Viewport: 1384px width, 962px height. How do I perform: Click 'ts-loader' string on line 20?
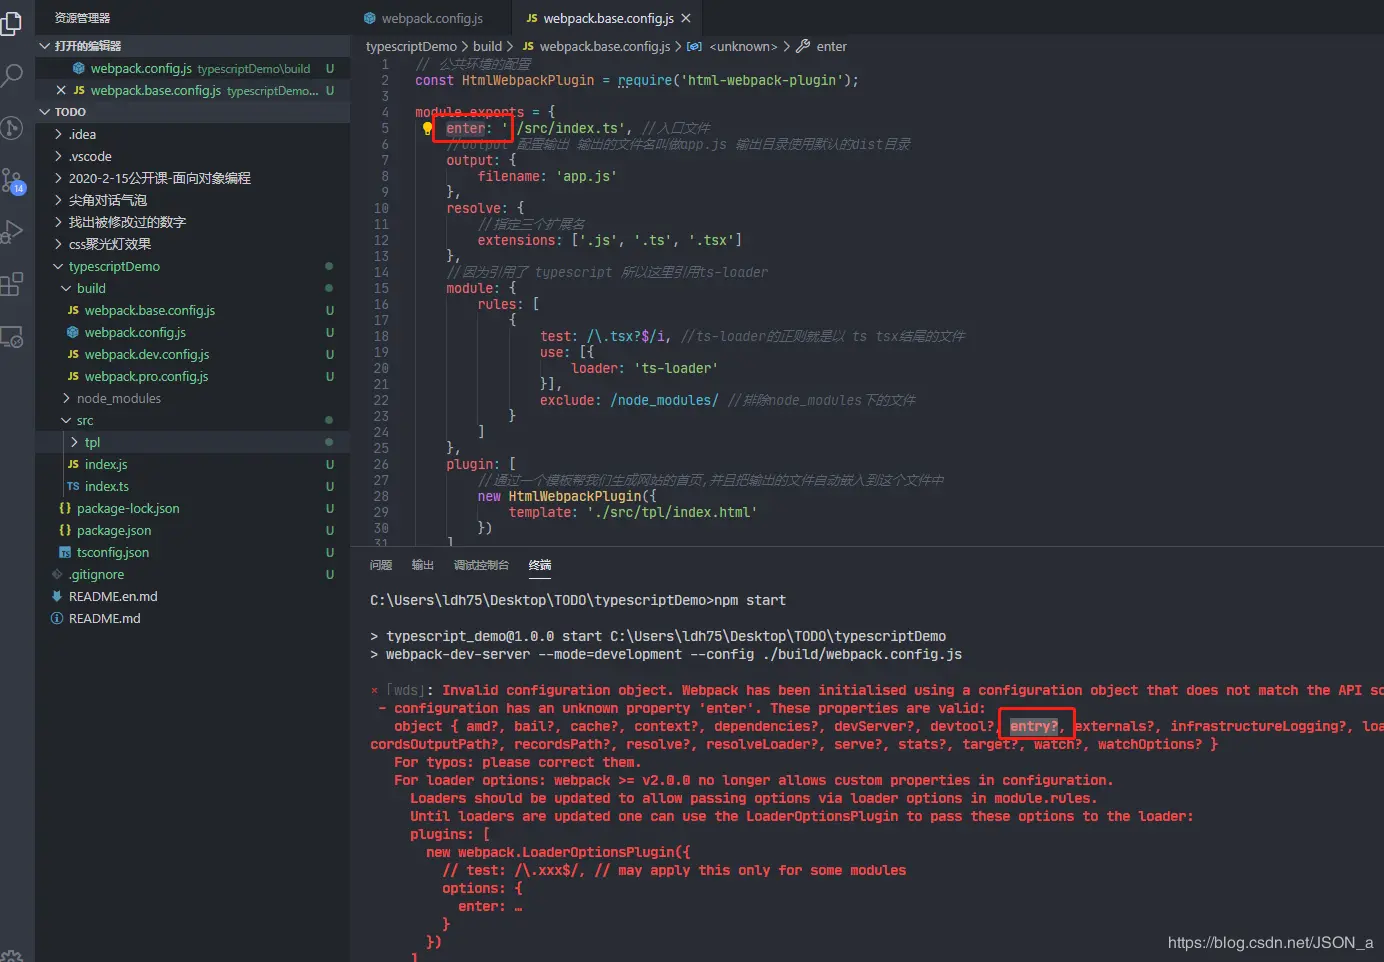click(675, 368)
